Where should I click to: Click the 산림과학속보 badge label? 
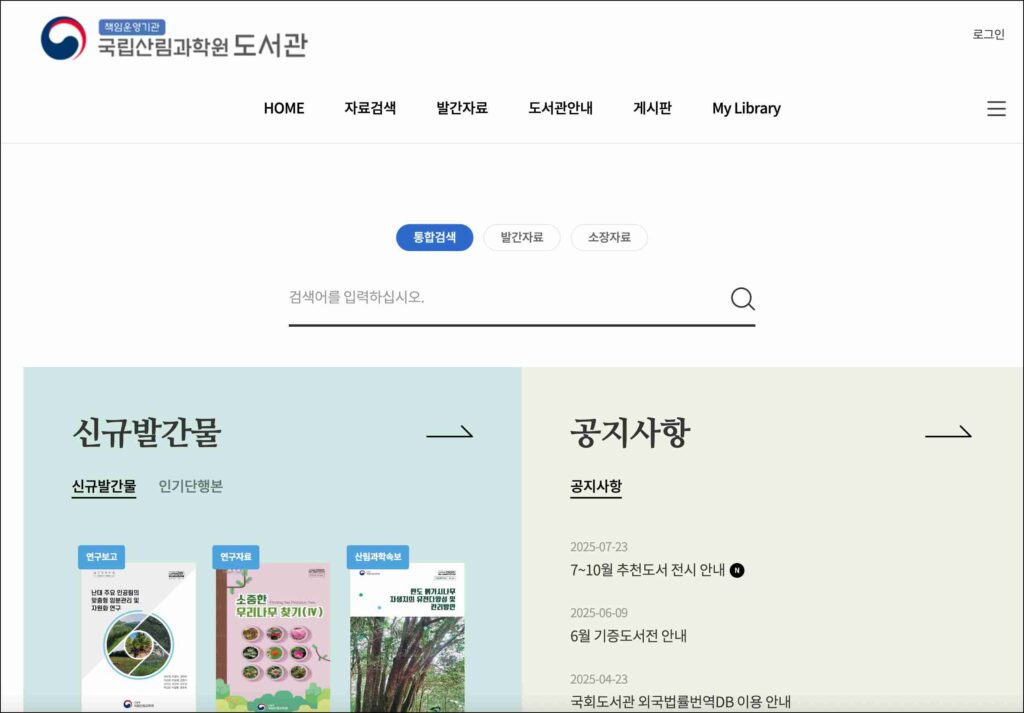click(x=377, y=557)
